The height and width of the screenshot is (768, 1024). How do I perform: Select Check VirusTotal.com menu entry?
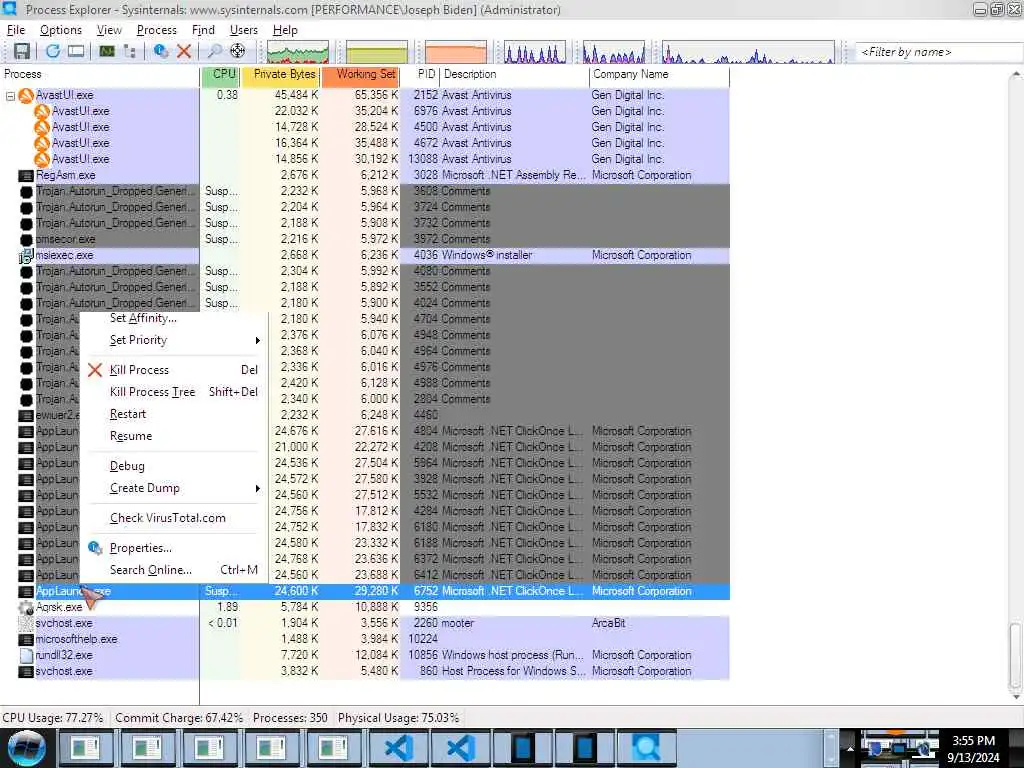point(174,518)
